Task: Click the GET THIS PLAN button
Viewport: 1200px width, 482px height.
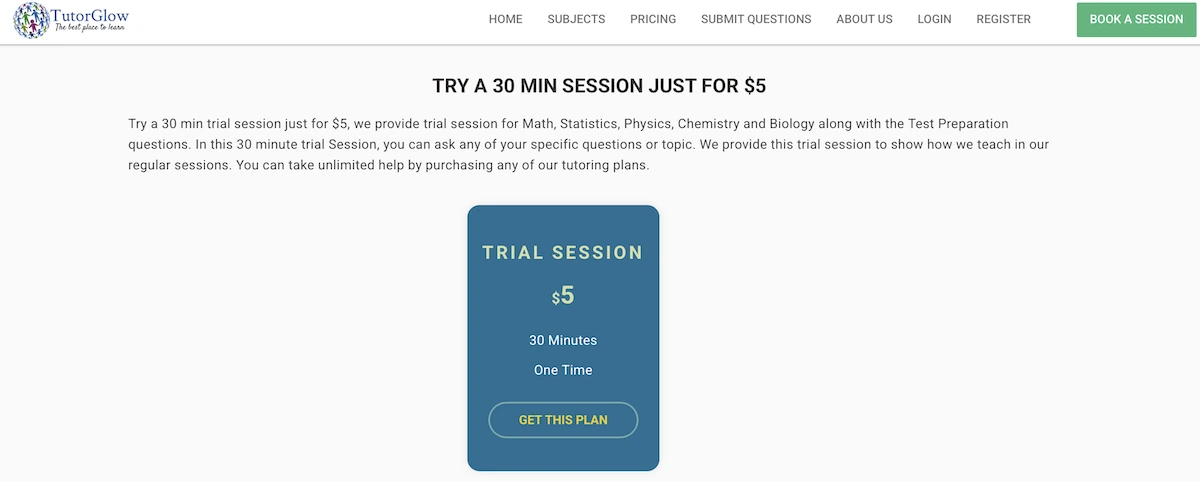Action: click(563, 420)
